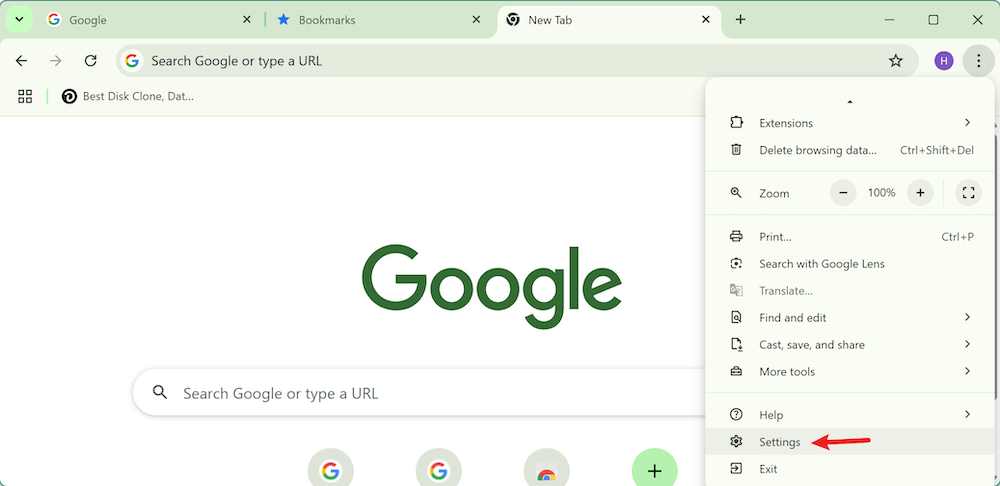Click the forward navigation arrow
The image size is (1000, 486).
[56, 61]
